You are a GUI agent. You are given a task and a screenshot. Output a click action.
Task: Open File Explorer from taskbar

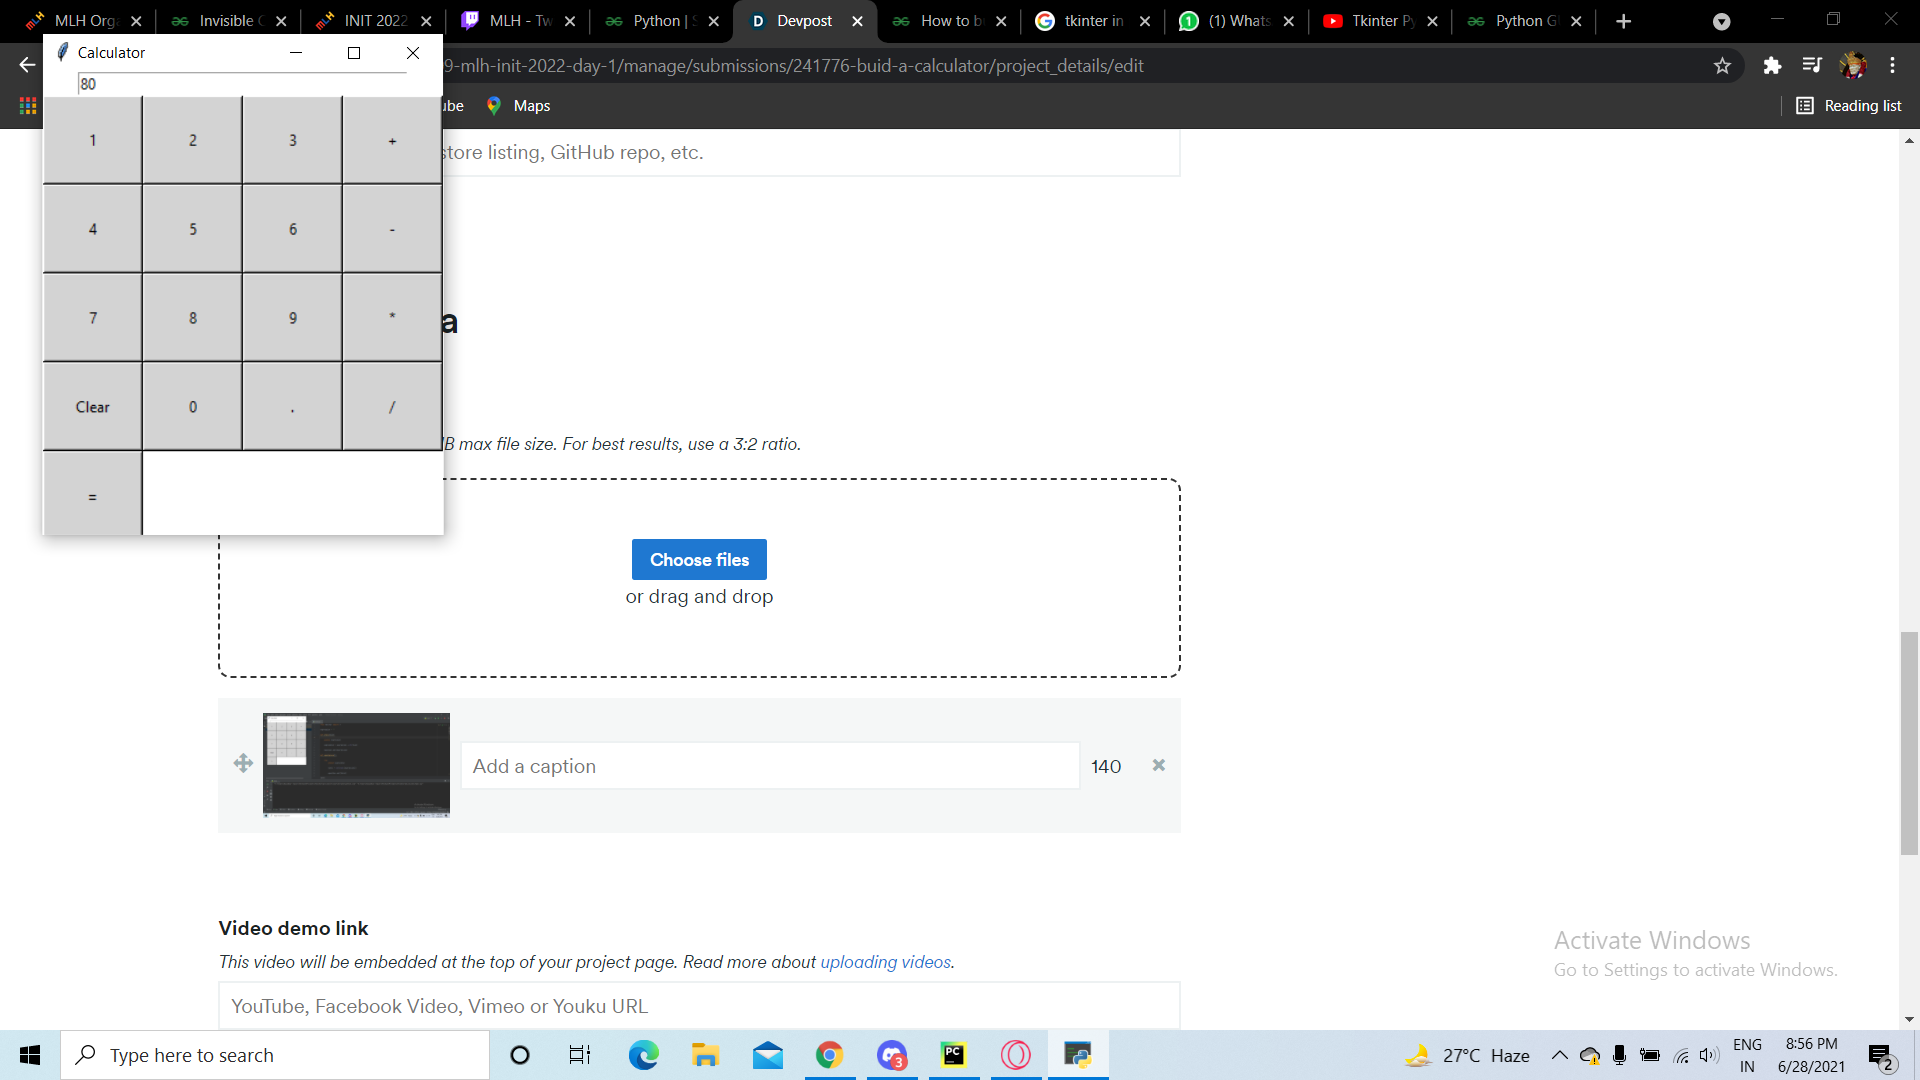coord(705,1055)
